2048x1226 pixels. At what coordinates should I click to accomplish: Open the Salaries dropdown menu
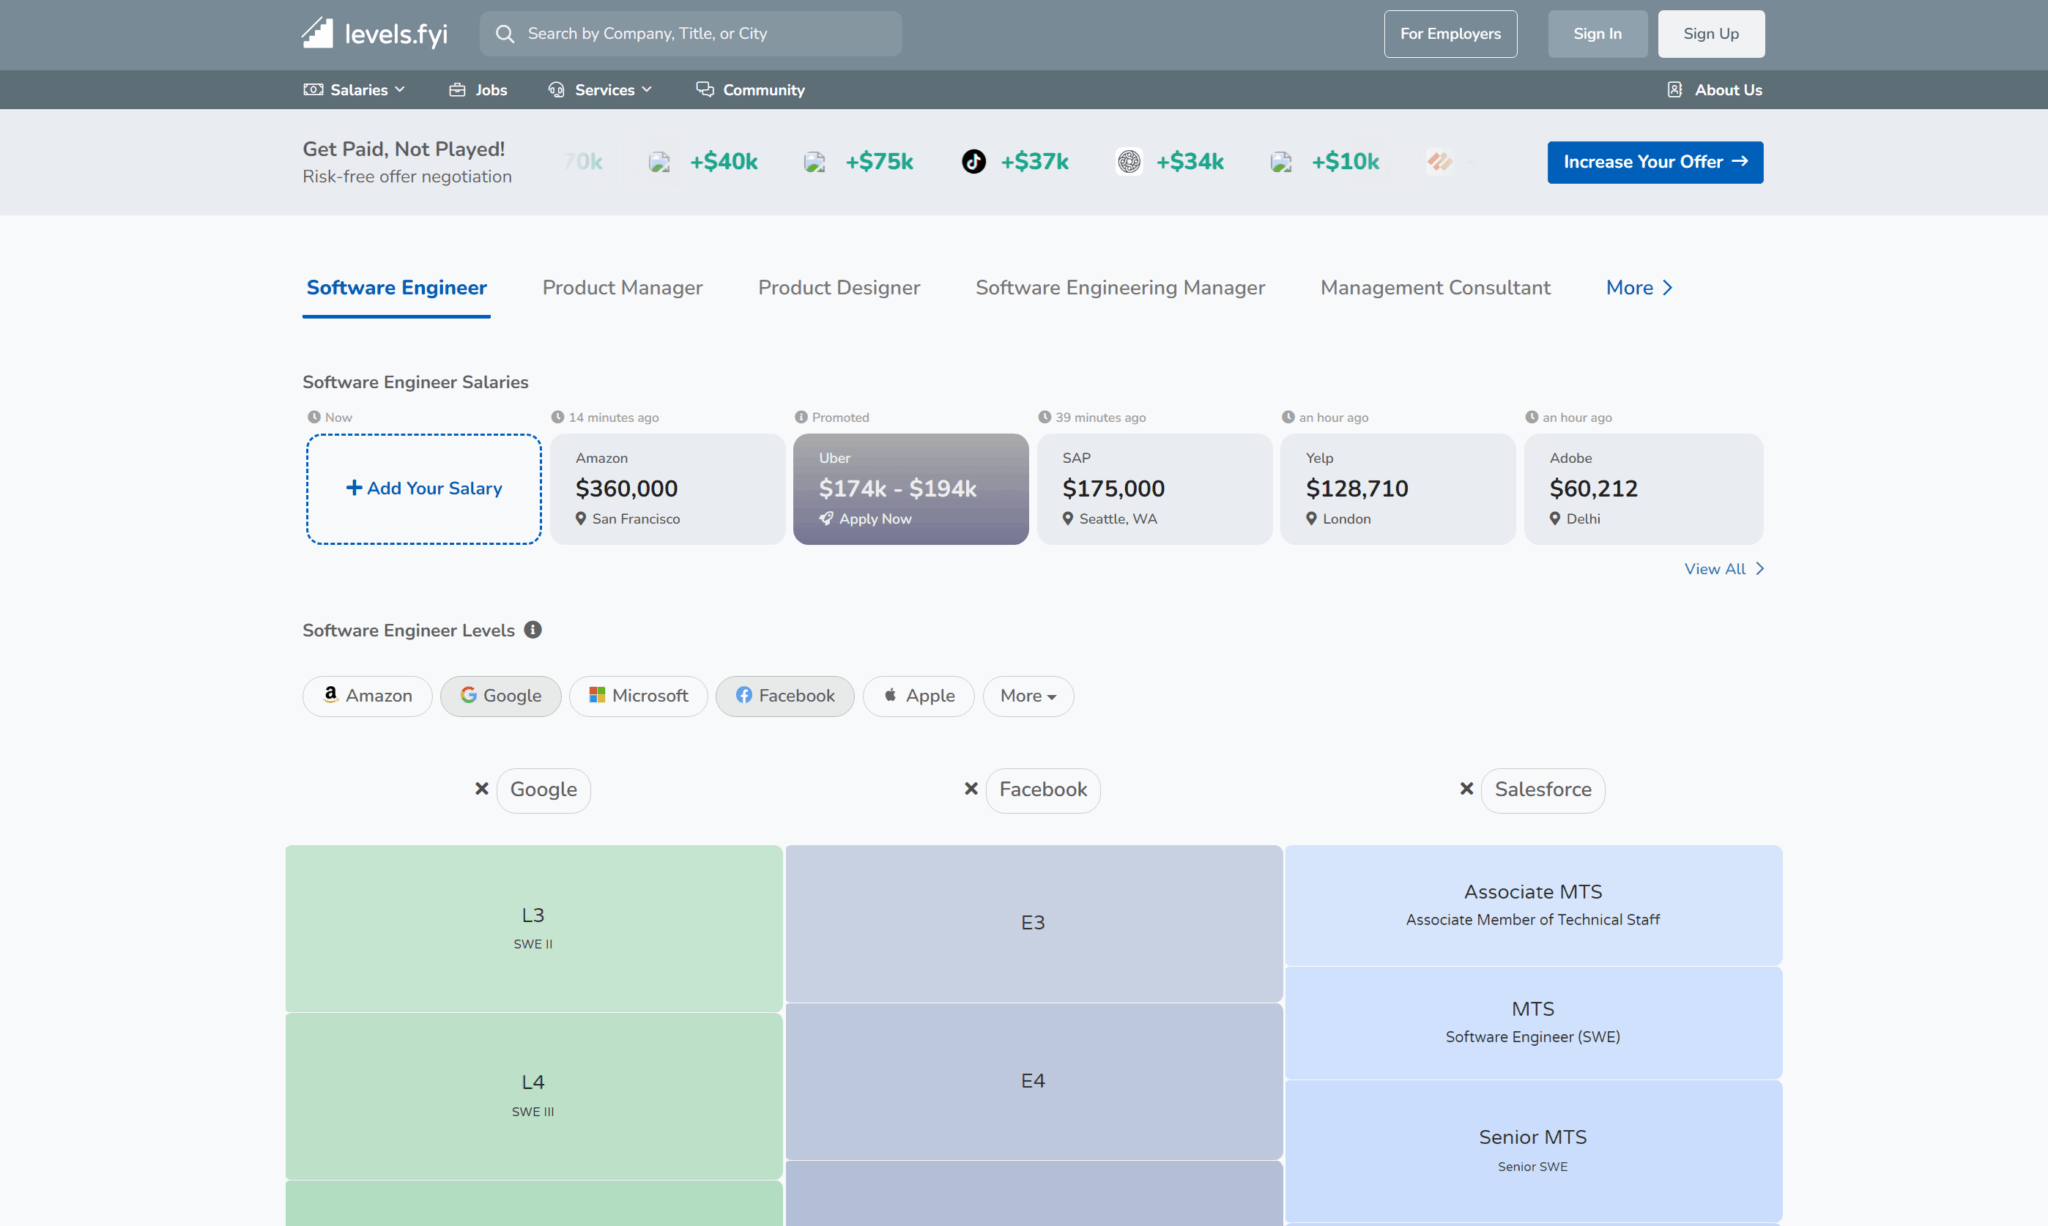point(355,90)
